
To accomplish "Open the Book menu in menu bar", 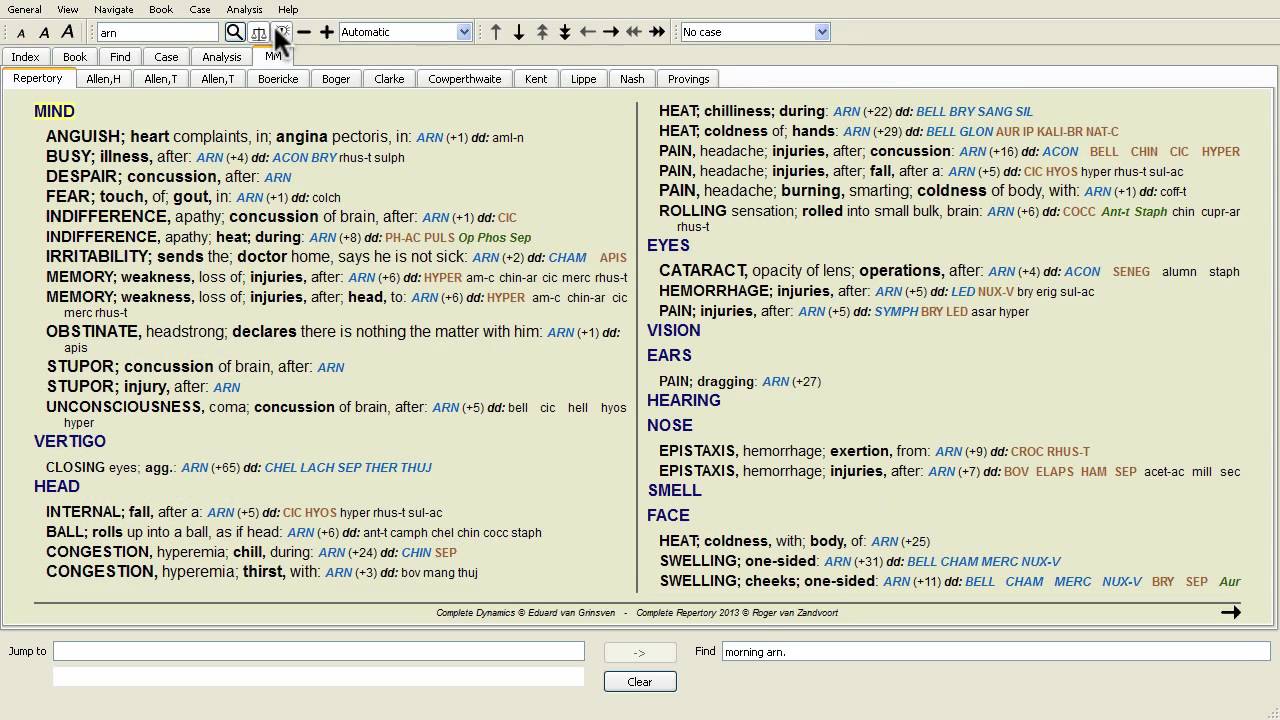I will click(x=161, y=9).
